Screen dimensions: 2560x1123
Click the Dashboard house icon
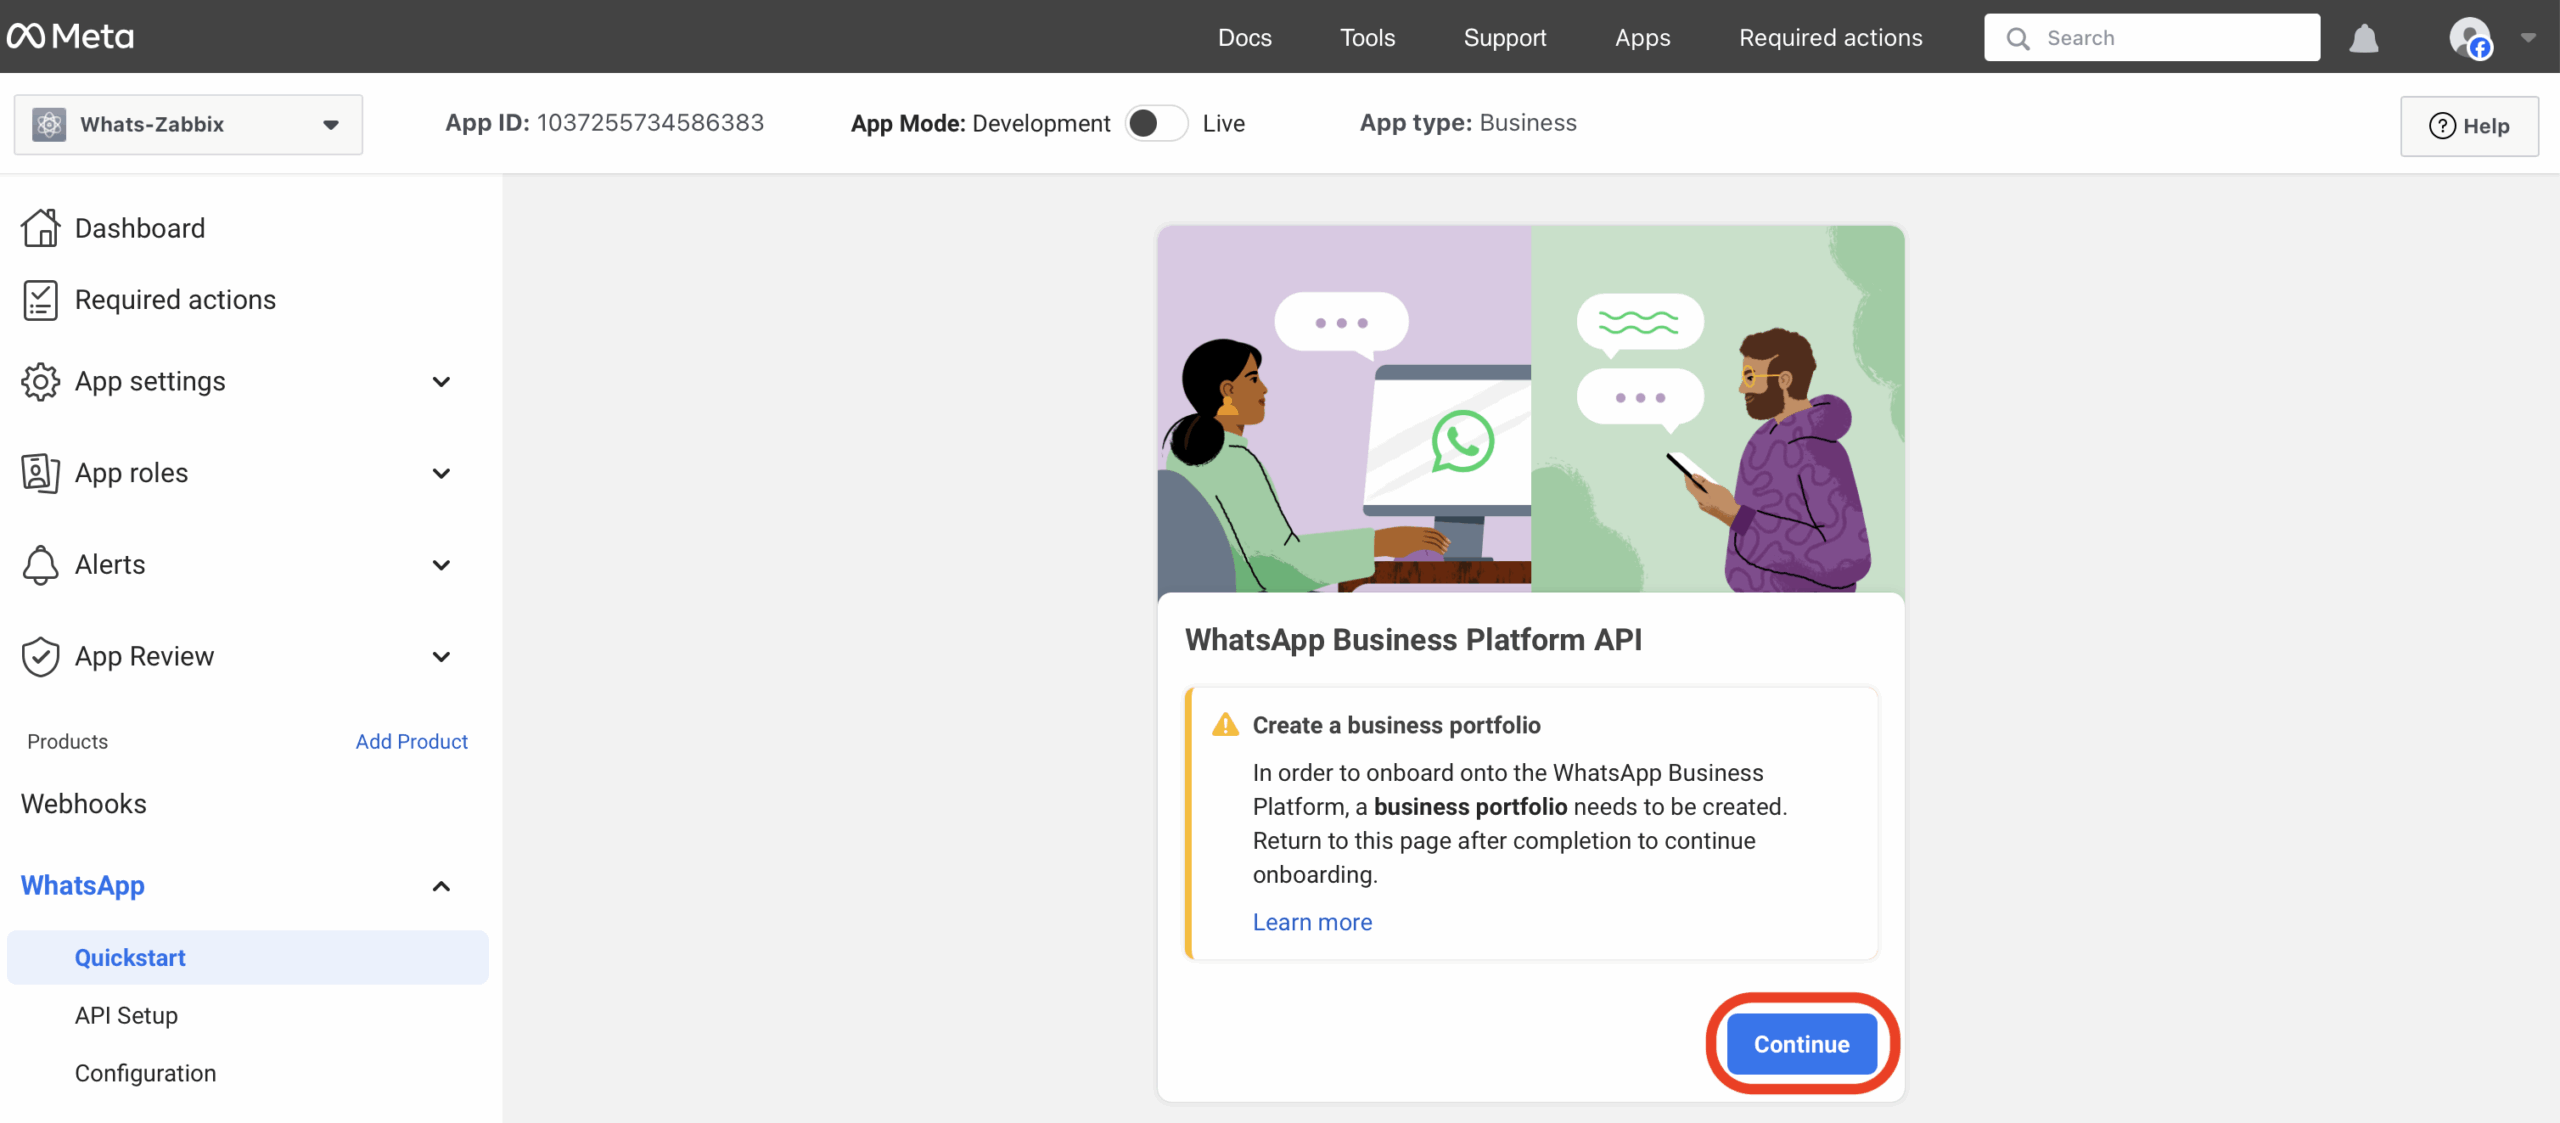(40, 228)
